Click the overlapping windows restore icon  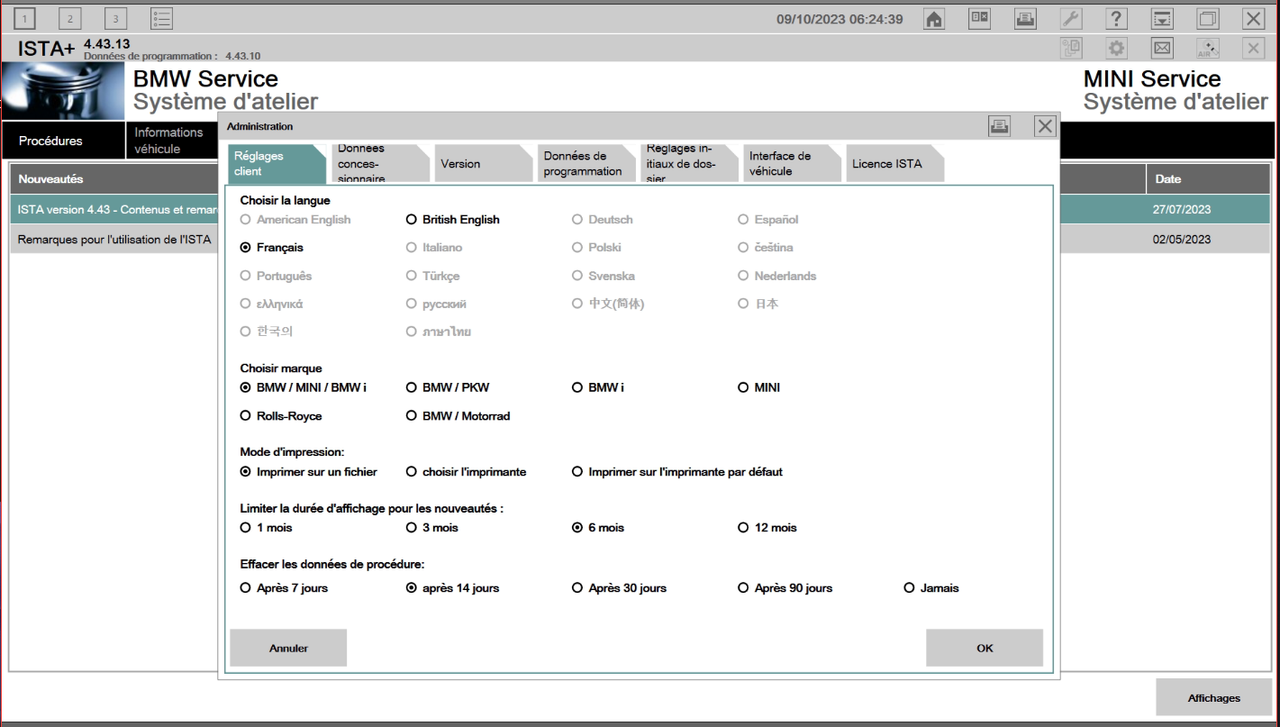1208,19
